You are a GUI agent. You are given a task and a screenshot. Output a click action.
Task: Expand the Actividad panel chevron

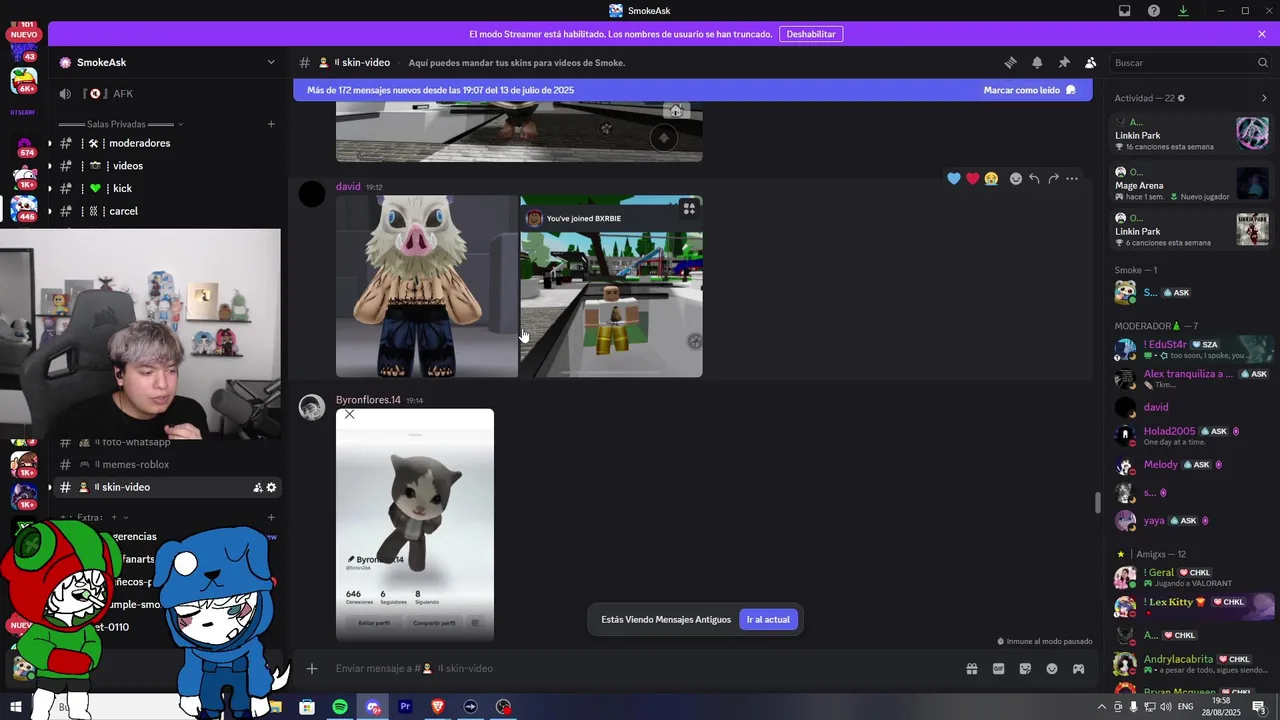[x=1264, y=98]
